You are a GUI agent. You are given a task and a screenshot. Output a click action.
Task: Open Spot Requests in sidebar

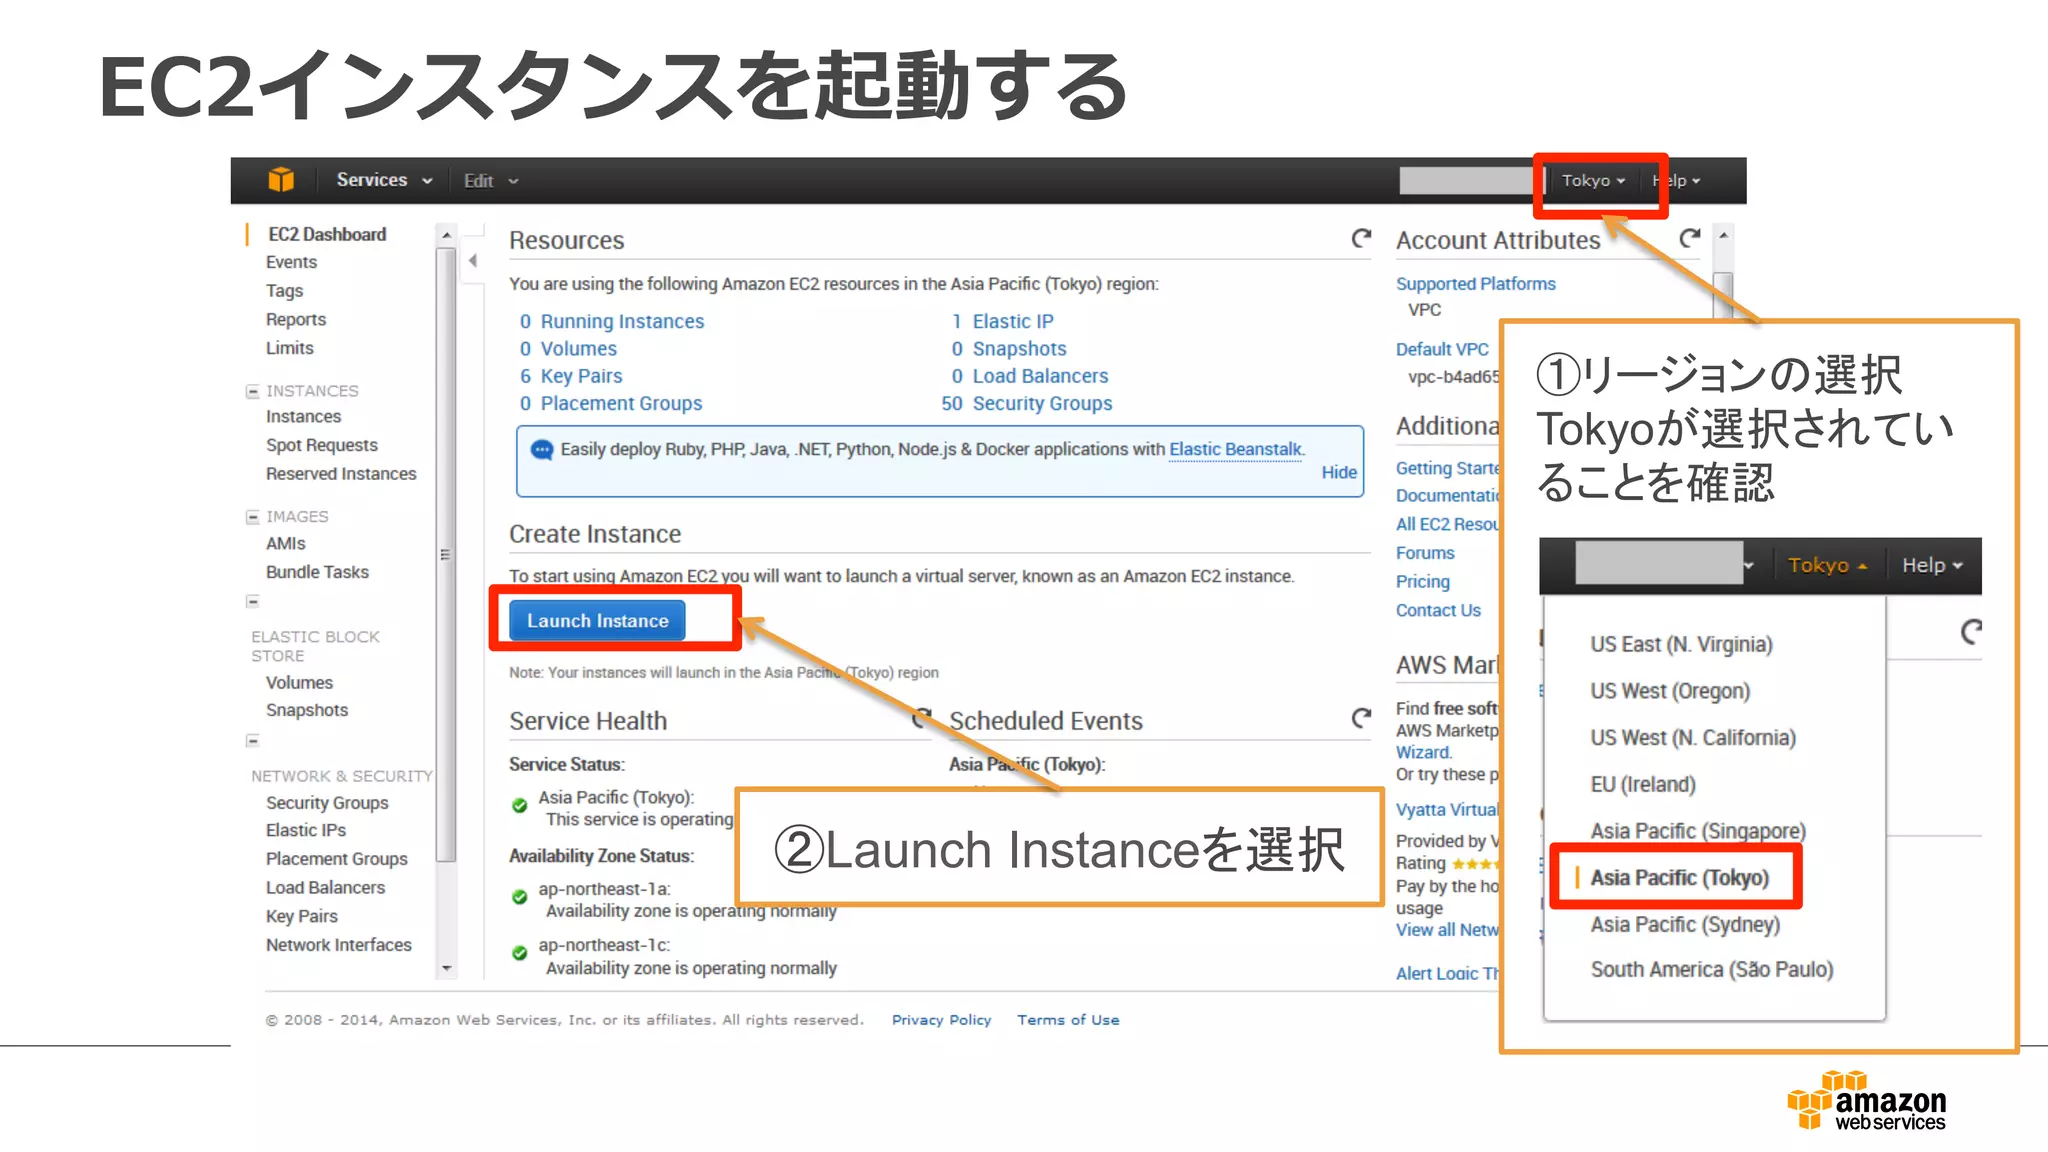click(322, 445)
